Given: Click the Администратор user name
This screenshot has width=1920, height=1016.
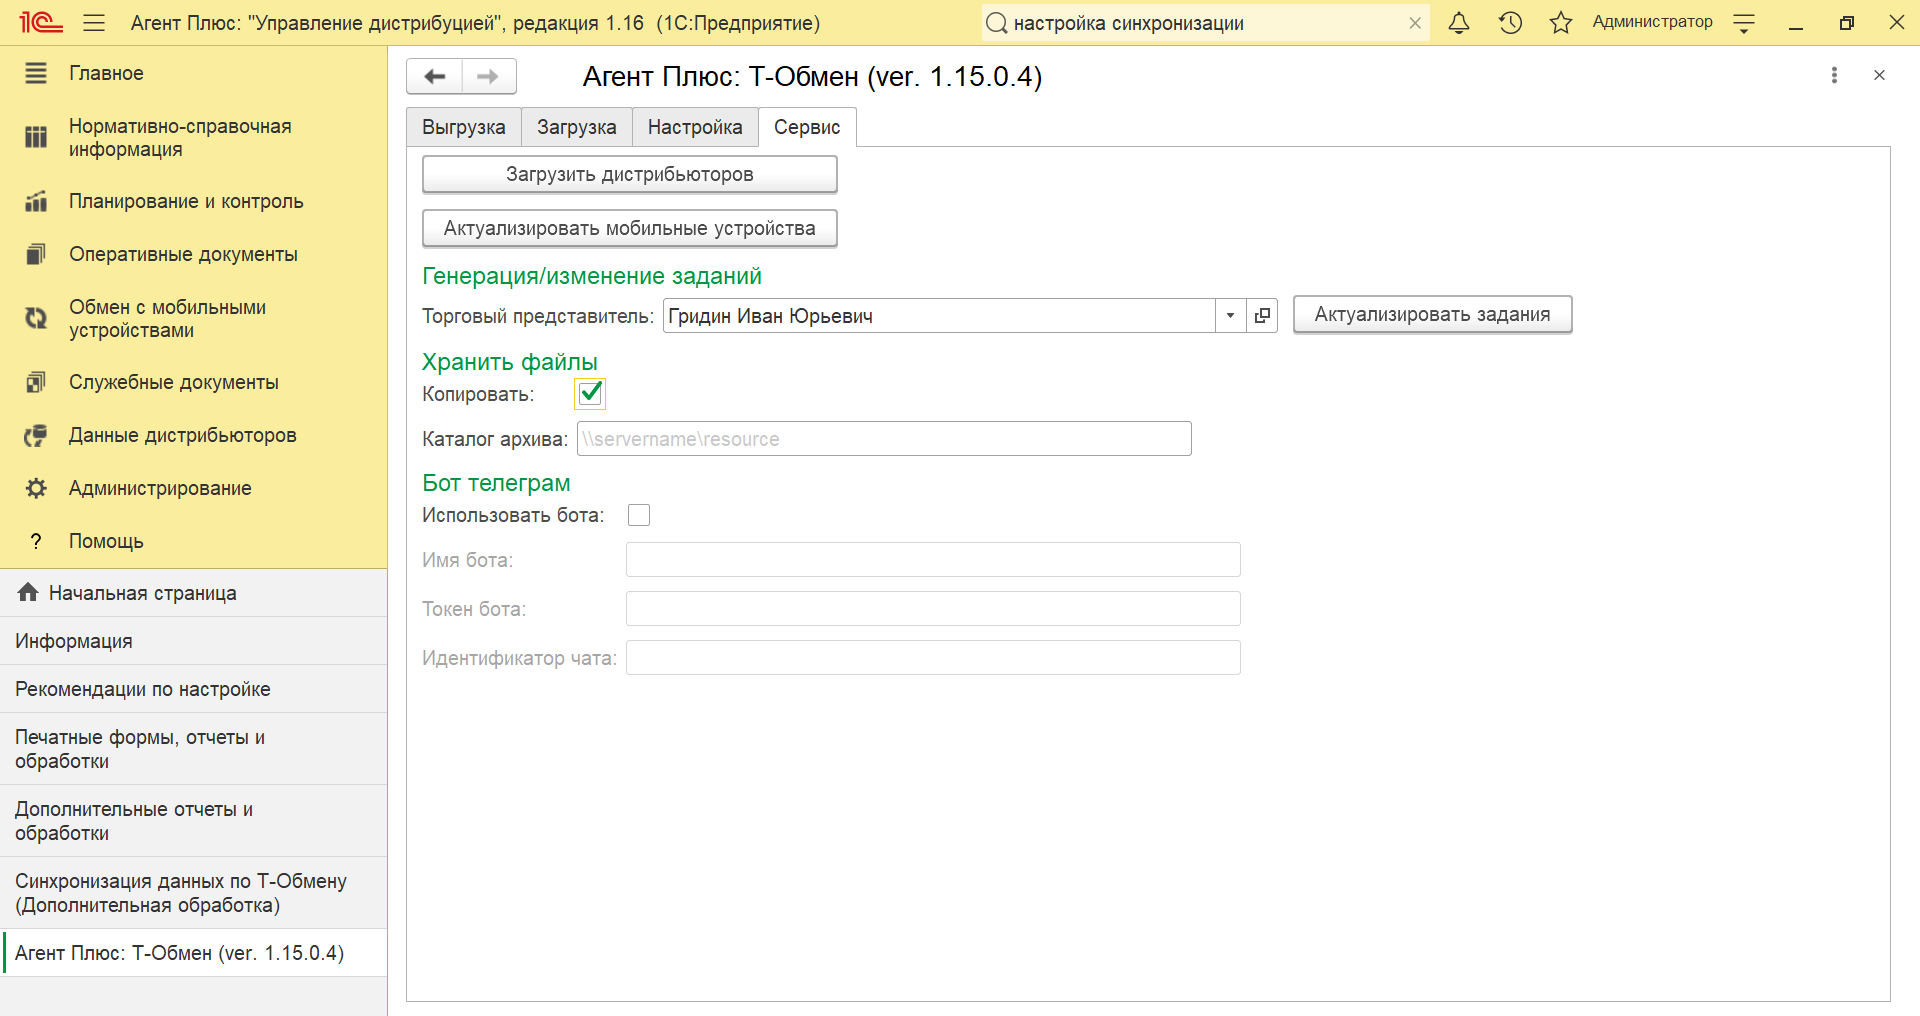Looking at the screenshot, I should tap(1652, 22).
